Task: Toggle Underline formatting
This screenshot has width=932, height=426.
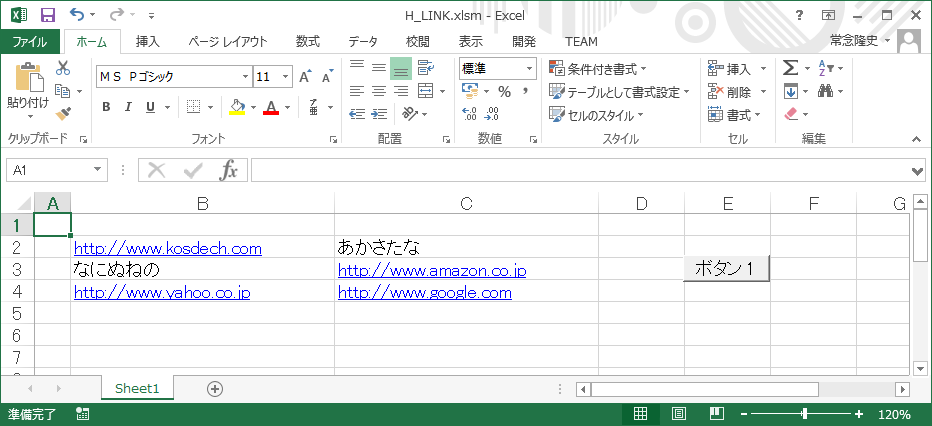Action: (x=150, y=107)
